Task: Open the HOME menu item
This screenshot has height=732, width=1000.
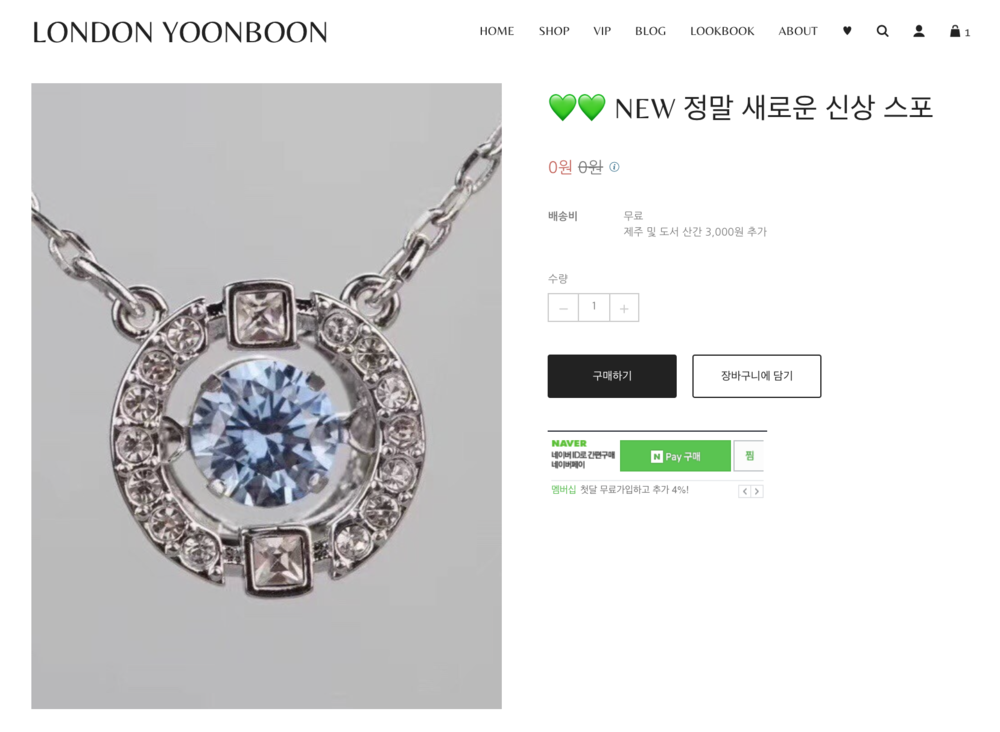Action: pos(497,31)
